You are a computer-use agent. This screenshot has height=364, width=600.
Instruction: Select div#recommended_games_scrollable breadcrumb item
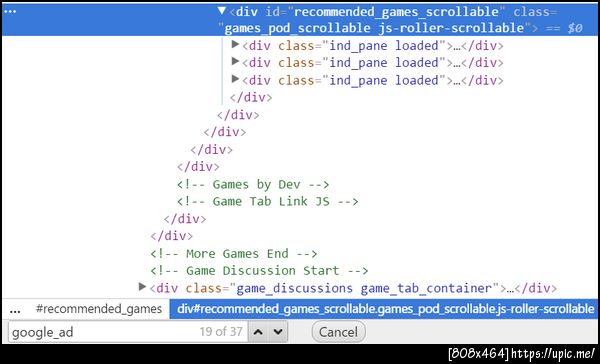point(384,309)
